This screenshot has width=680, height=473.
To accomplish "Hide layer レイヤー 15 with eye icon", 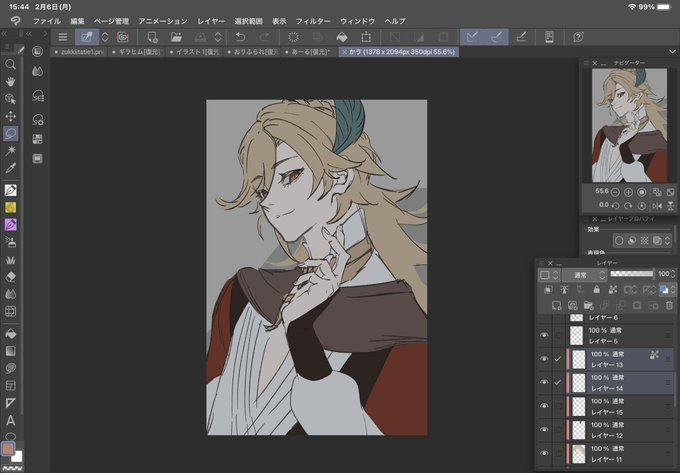I will tap(544, 406).
